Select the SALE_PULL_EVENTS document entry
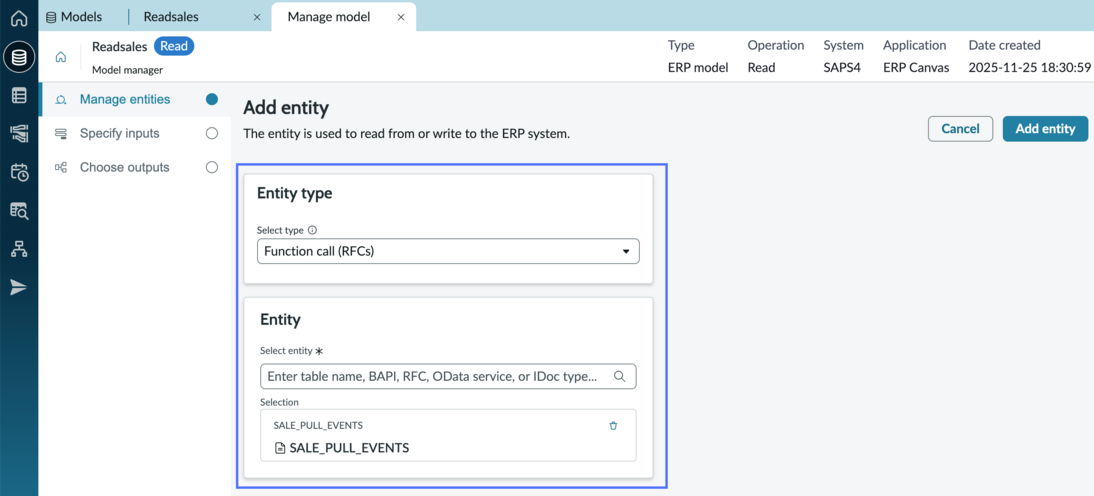 point(448,435)
